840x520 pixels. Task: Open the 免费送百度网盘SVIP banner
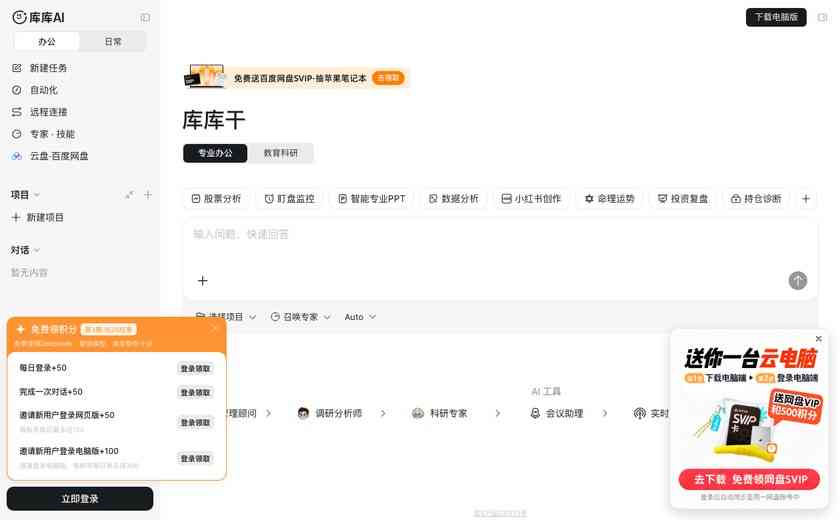coord(296,78)
